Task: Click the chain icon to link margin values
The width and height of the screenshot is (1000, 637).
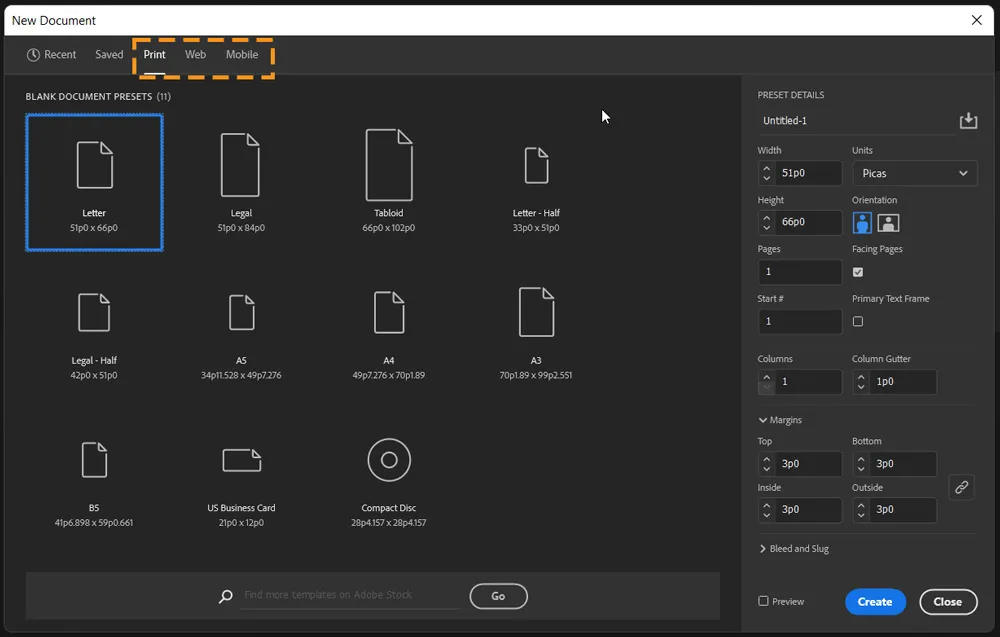Action: coord(961,487)
